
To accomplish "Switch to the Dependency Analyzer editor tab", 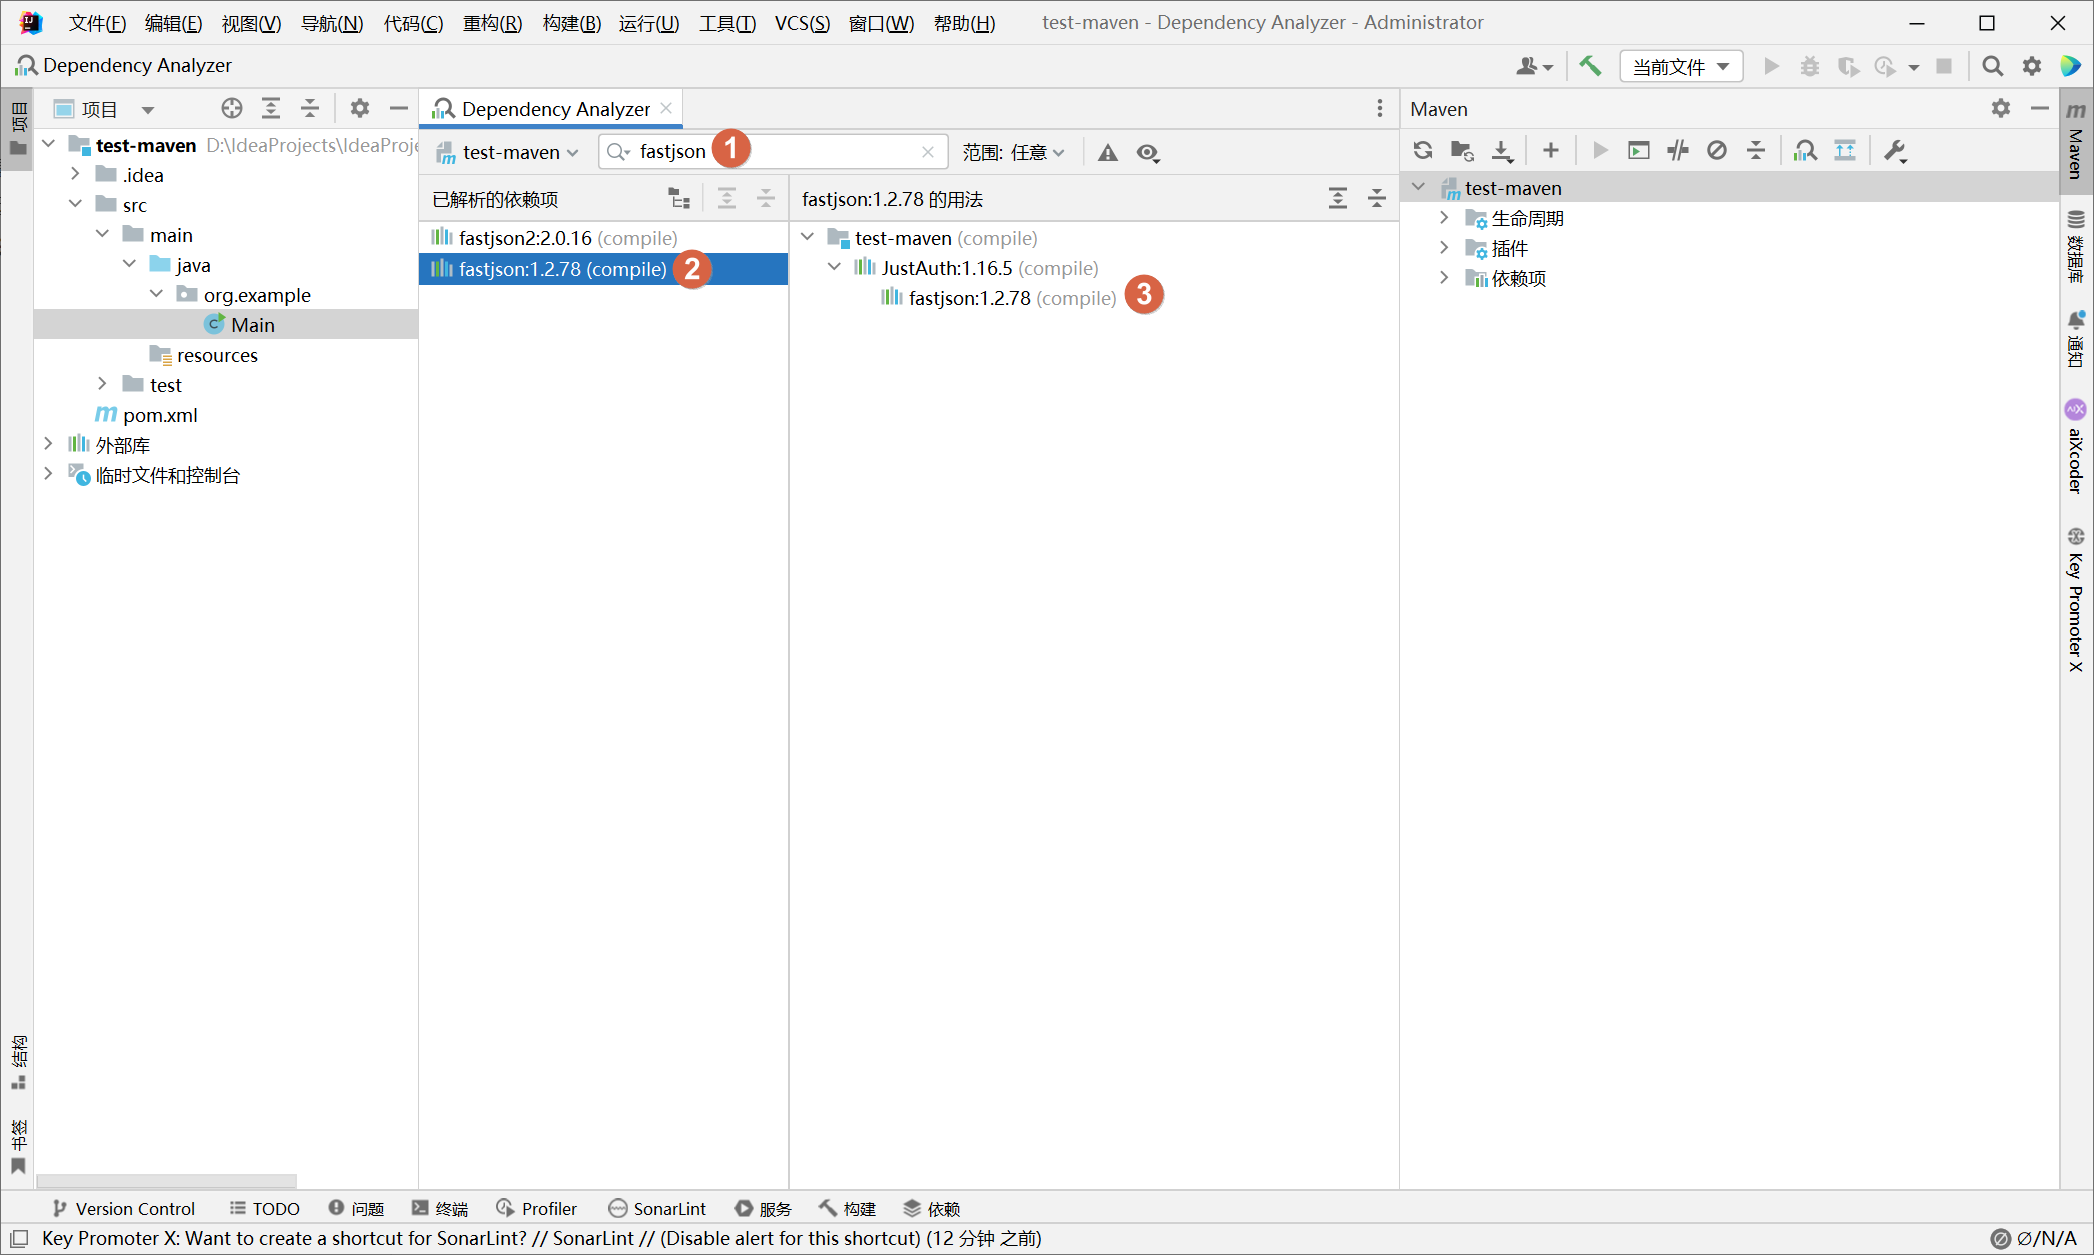I will click(555, 109).
